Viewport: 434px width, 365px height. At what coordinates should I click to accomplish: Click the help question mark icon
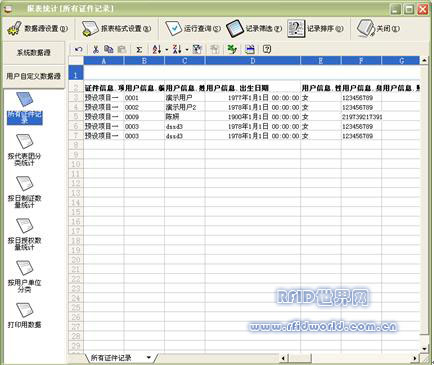tap(267, 49)
